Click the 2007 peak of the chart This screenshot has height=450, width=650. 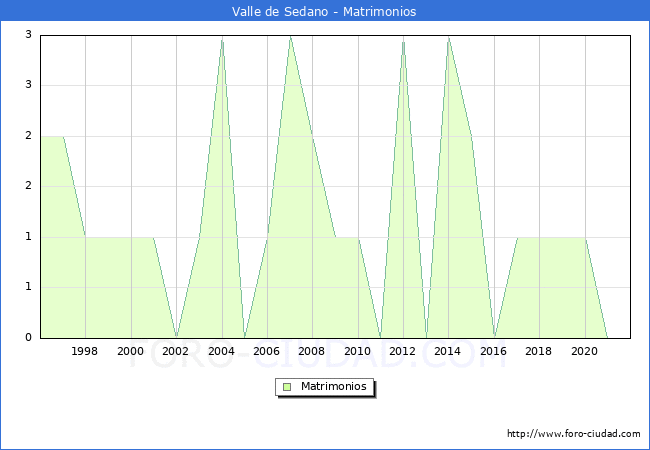[290, 38]
